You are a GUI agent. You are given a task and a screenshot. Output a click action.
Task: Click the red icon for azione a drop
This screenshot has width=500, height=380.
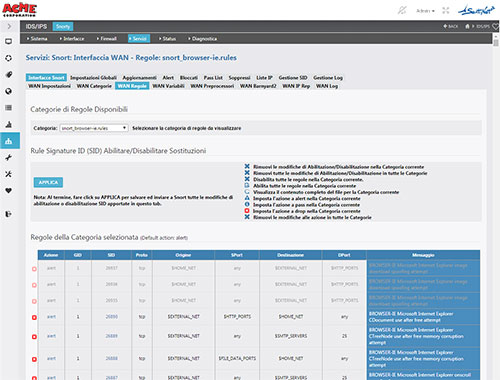[247, 211]
